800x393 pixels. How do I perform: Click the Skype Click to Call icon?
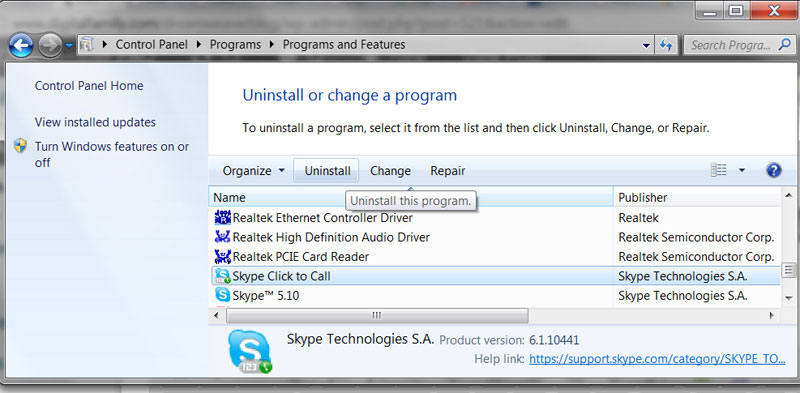(x=222, y=276)
